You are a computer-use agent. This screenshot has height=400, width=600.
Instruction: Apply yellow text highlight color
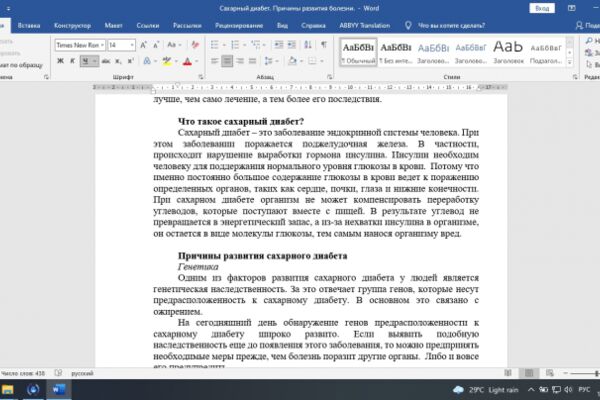(167, 61)
